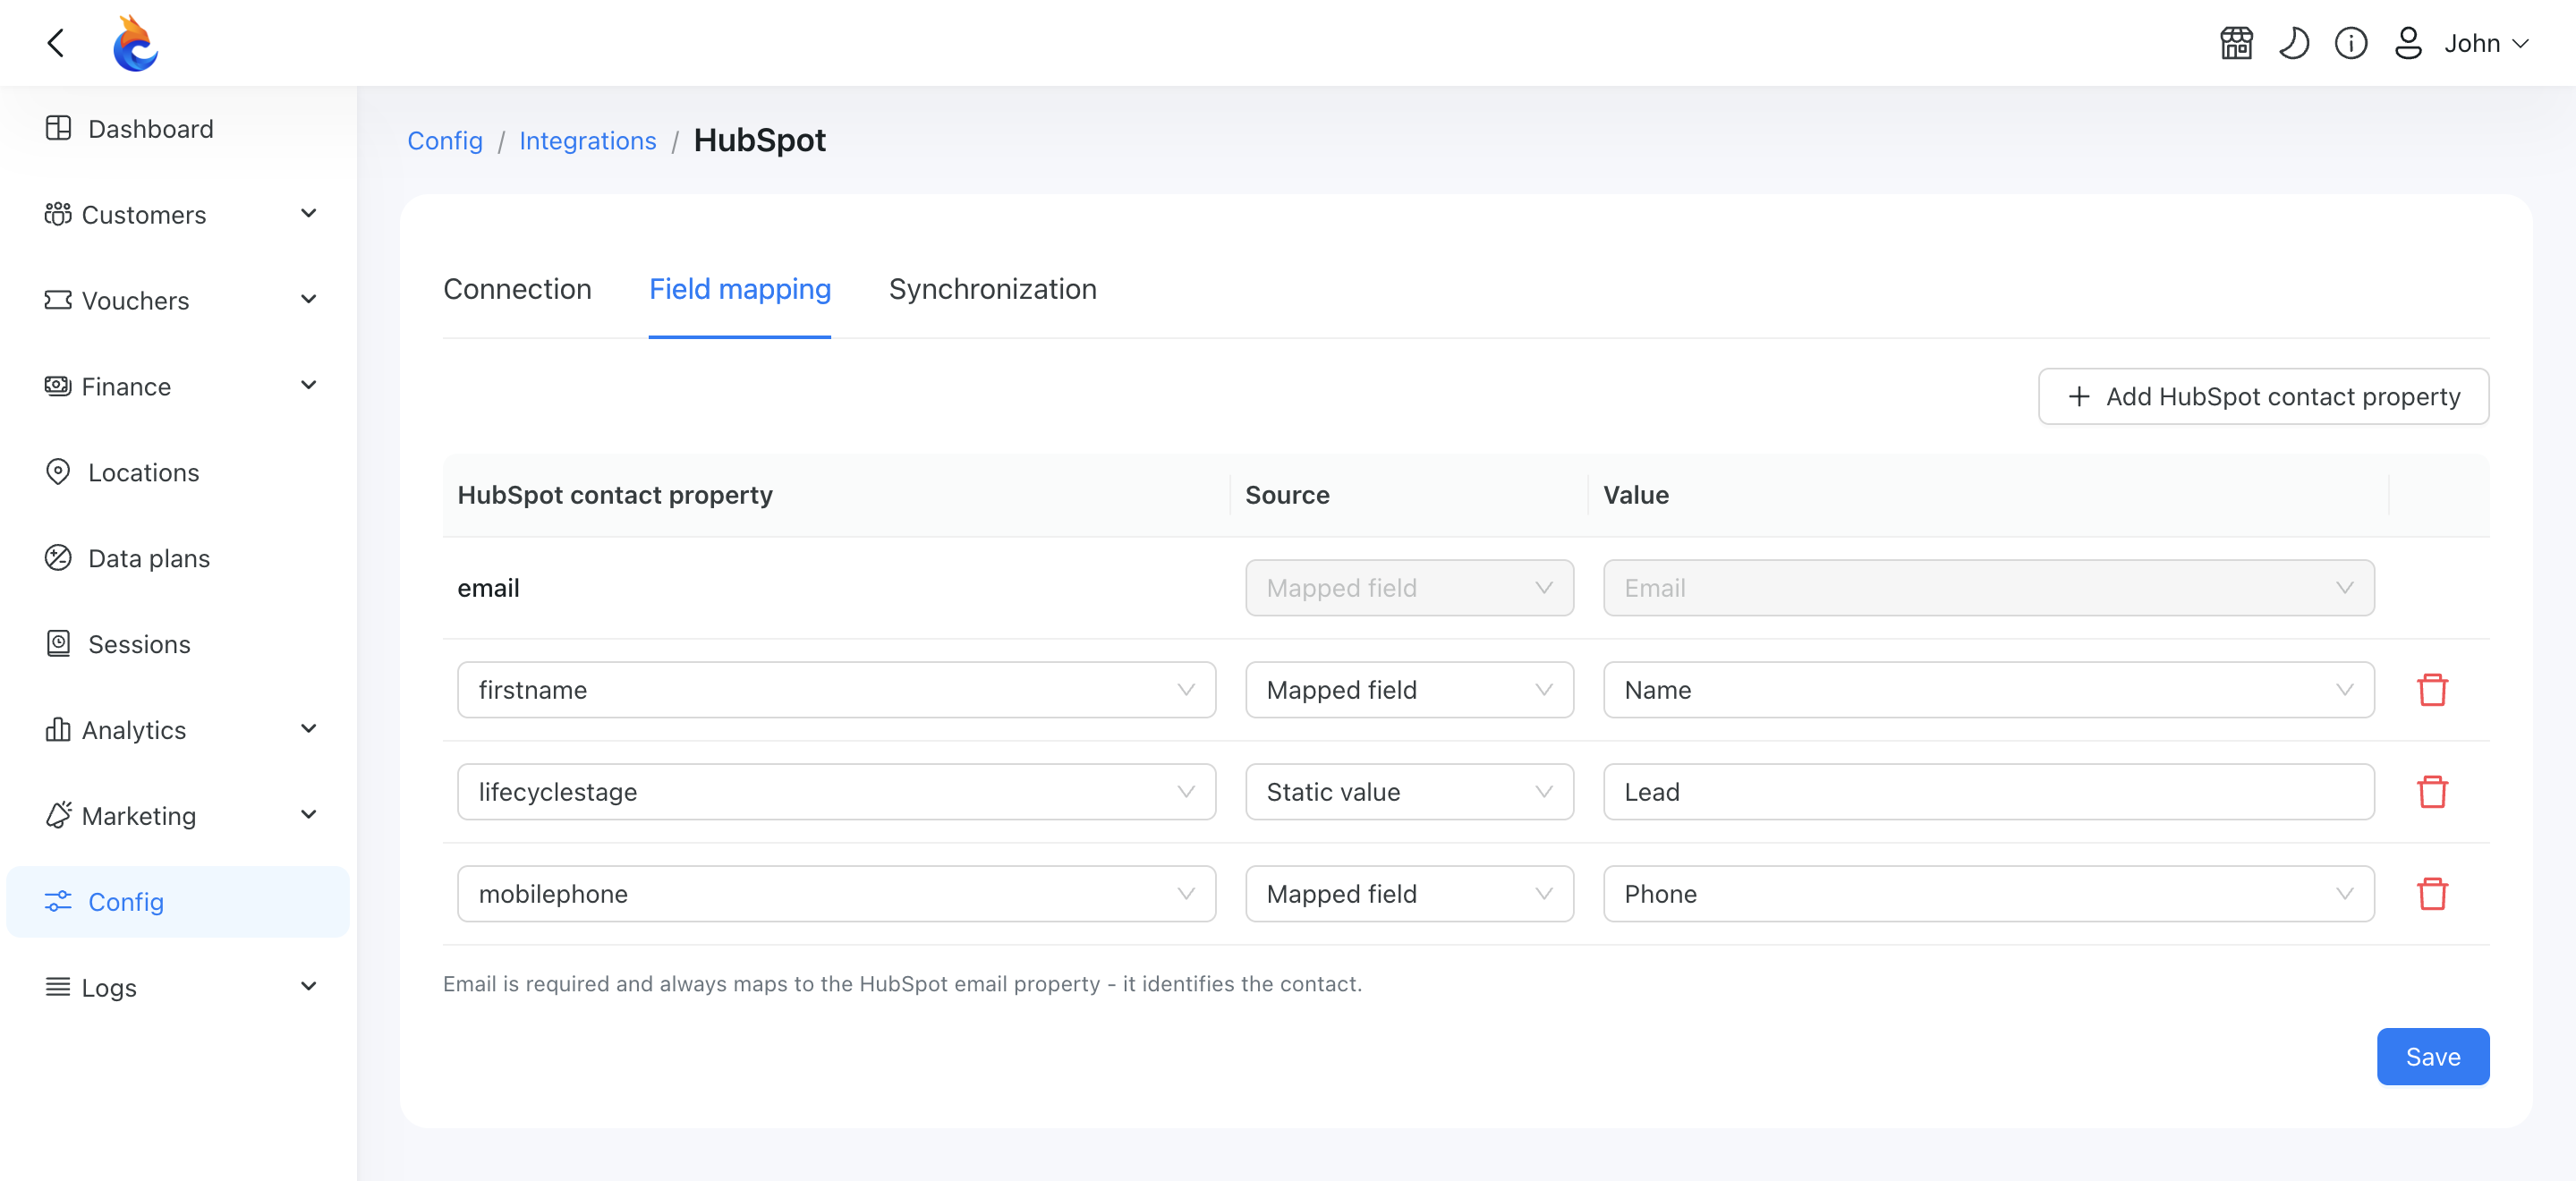Open Source dropdown for firstname row

pos(1409,689)
